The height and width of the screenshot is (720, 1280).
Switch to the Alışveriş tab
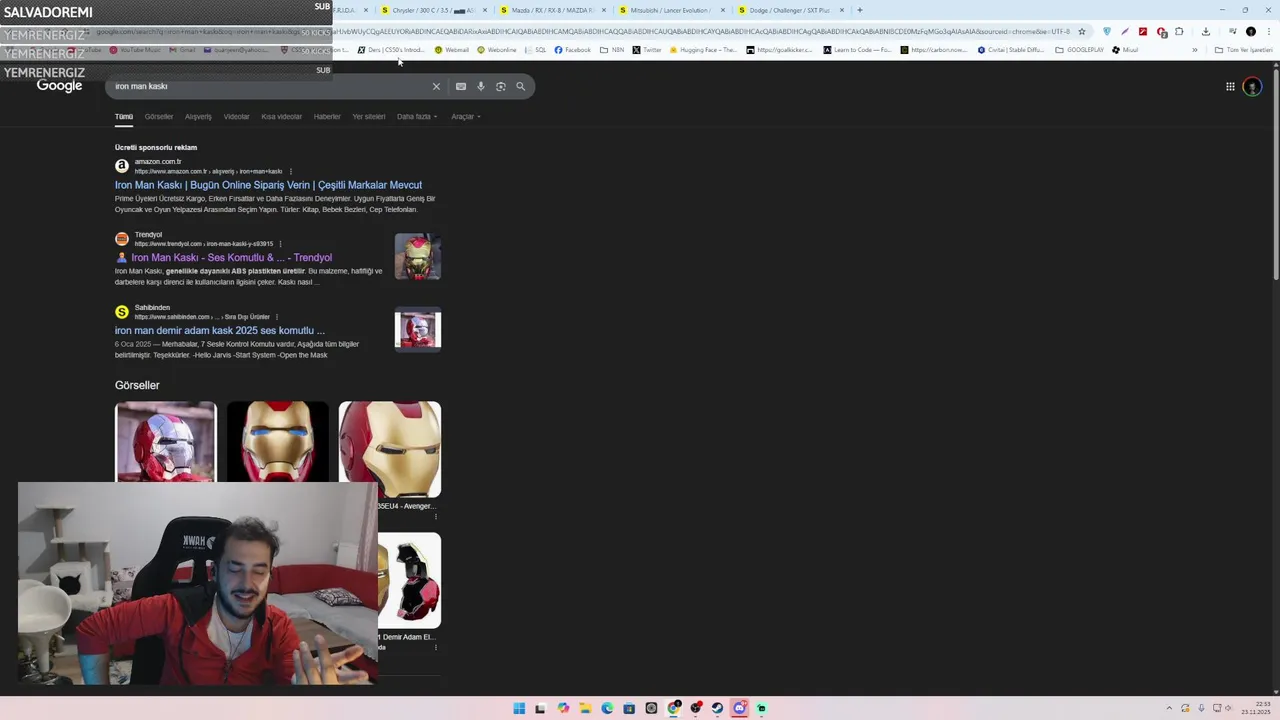(x=198, y=116)
